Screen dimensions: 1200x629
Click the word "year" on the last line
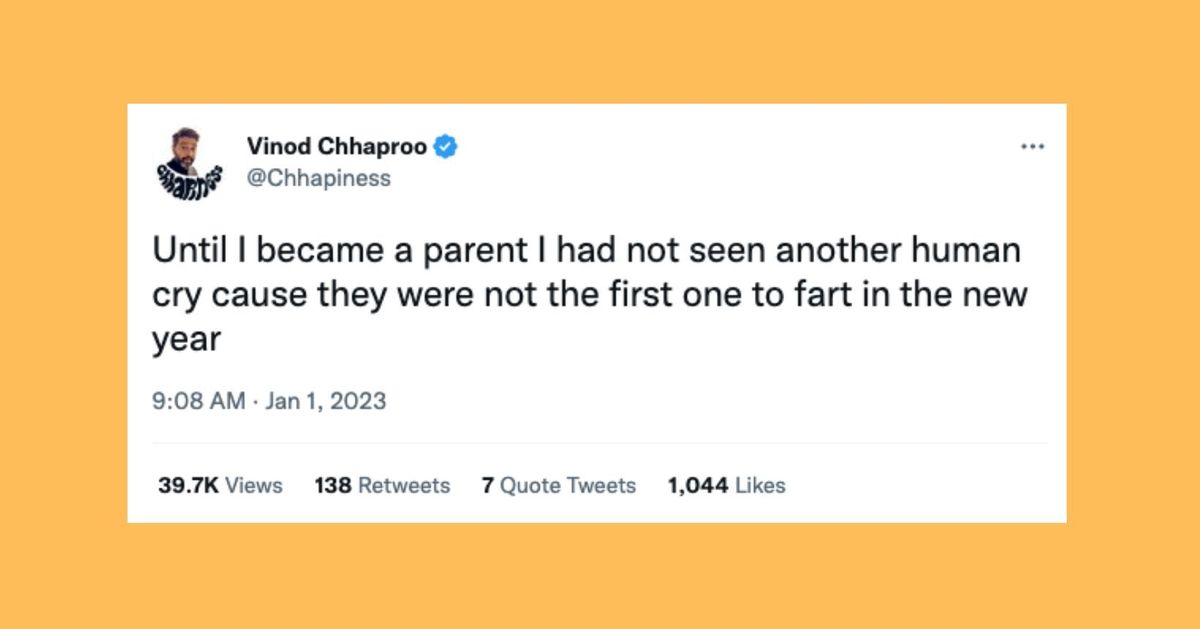(x=185, y=341)
